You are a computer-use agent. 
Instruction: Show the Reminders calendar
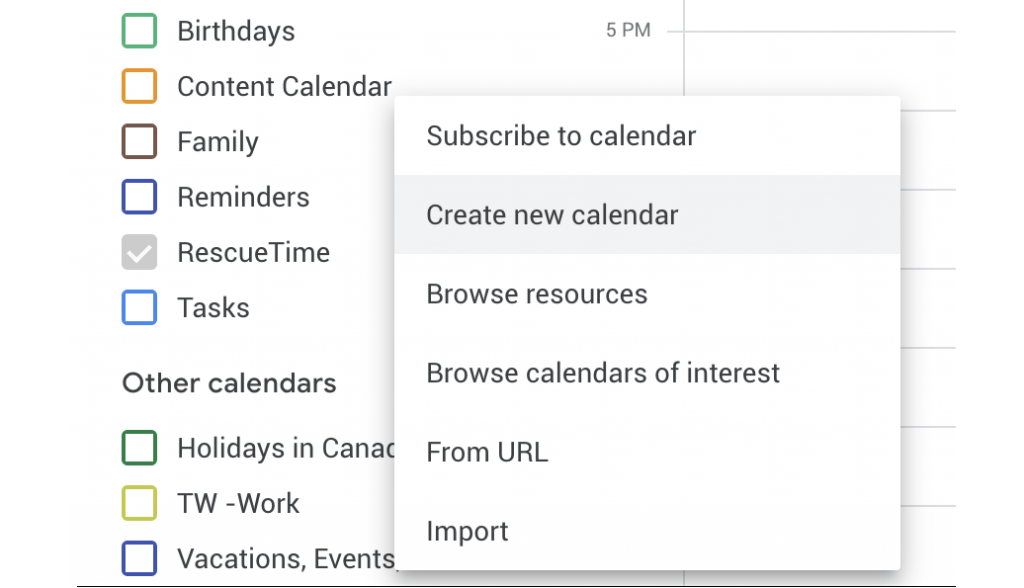click(x=139, y=197)
